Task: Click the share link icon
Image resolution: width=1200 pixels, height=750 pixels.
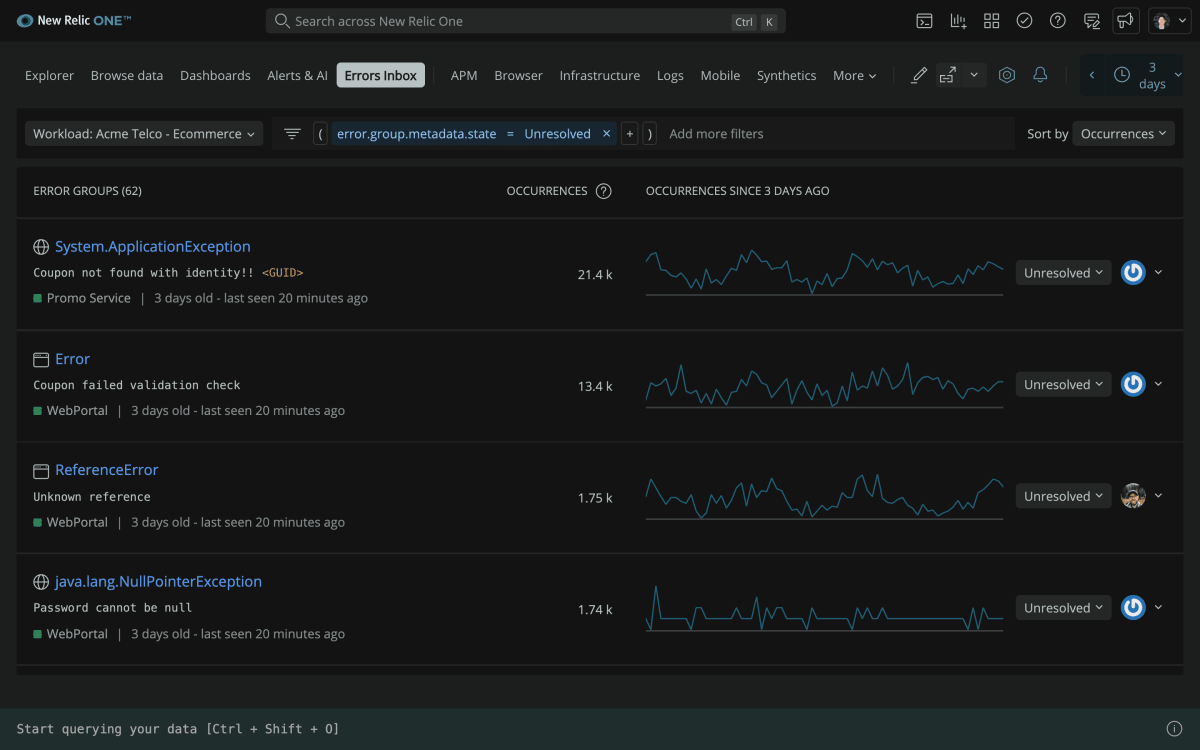Action: [x=947, y=75]
